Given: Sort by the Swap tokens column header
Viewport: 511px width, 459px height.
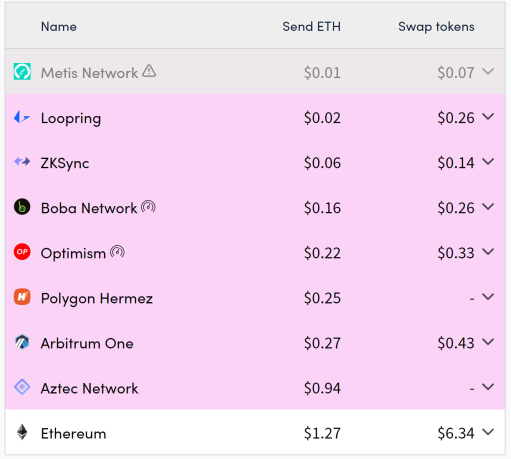Looking at the screenshot, I should (436, 27).
